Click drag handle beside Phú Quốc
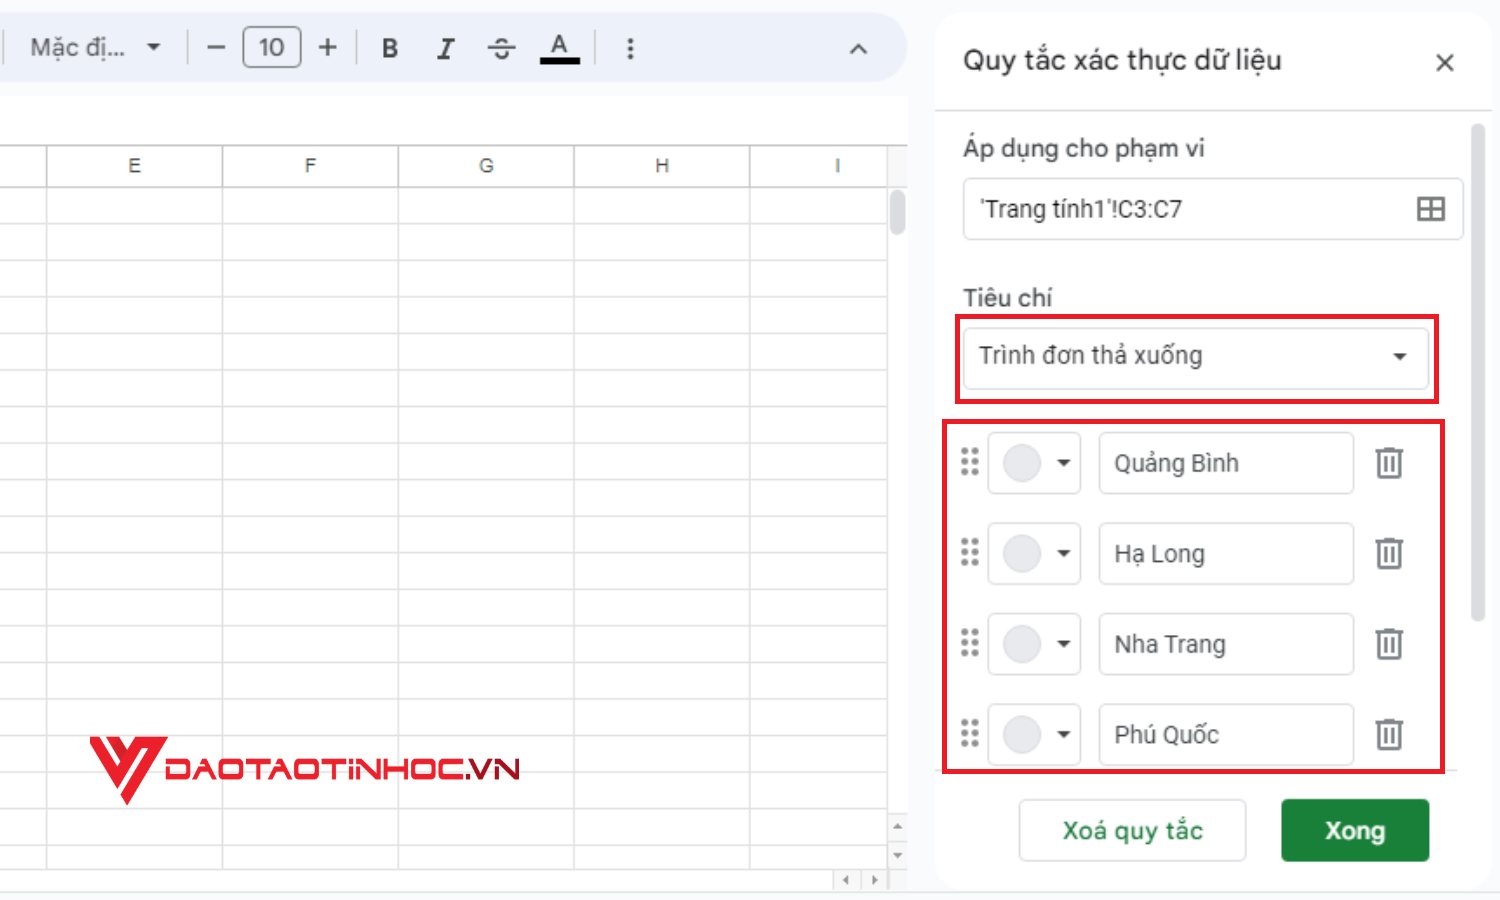Screen dimensions: 1500x900 click(x=970, y=733)
